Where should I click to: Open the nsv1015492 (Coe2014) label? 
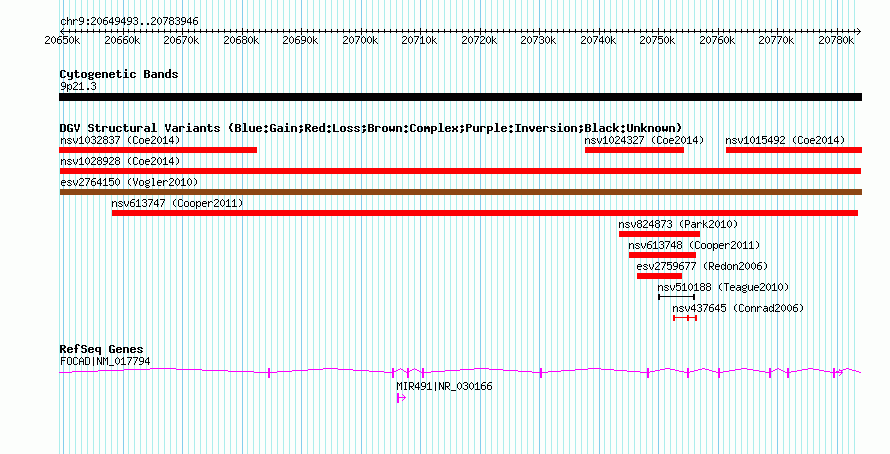click(785, 140)
